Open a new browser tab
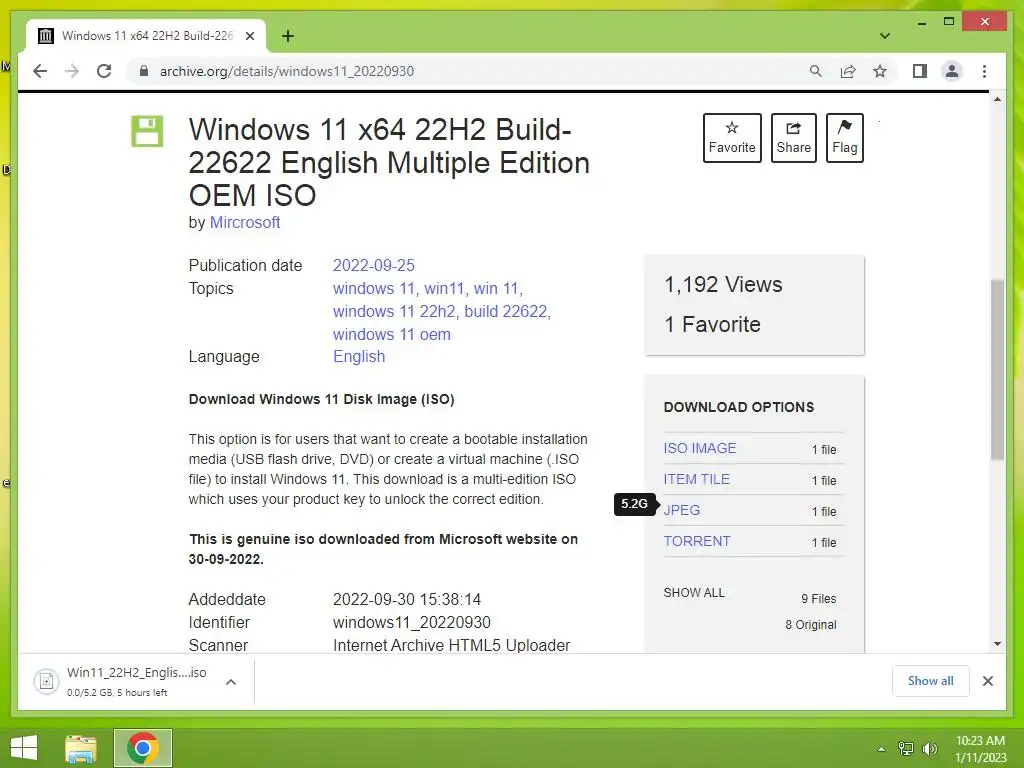 (288, 36)
